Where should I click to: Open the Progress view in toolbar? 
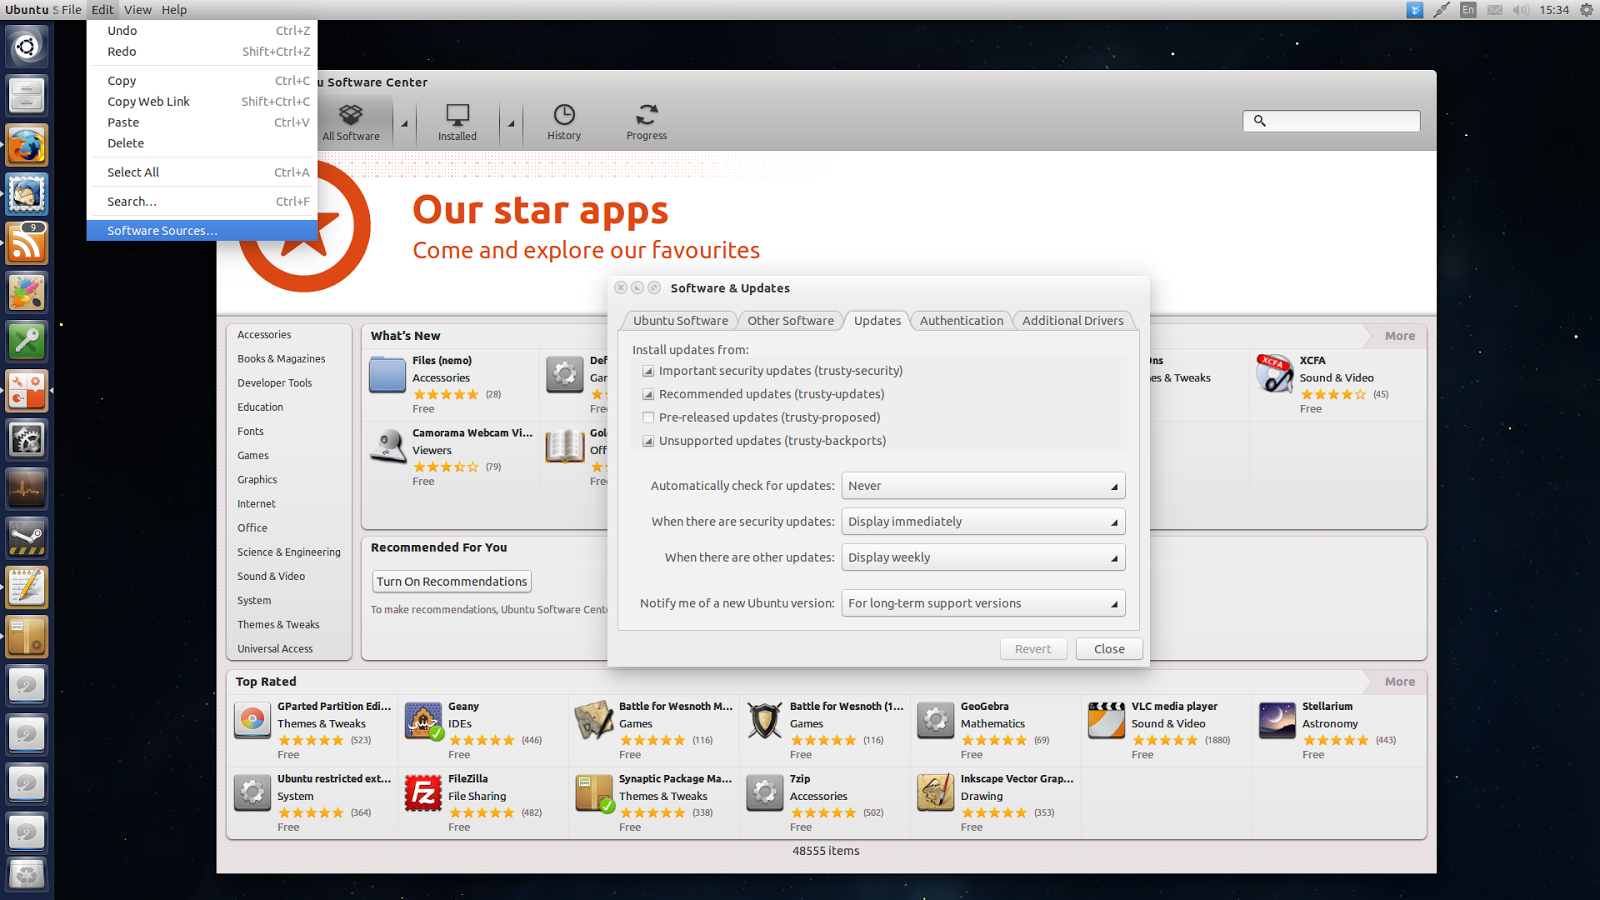[647, 122]
